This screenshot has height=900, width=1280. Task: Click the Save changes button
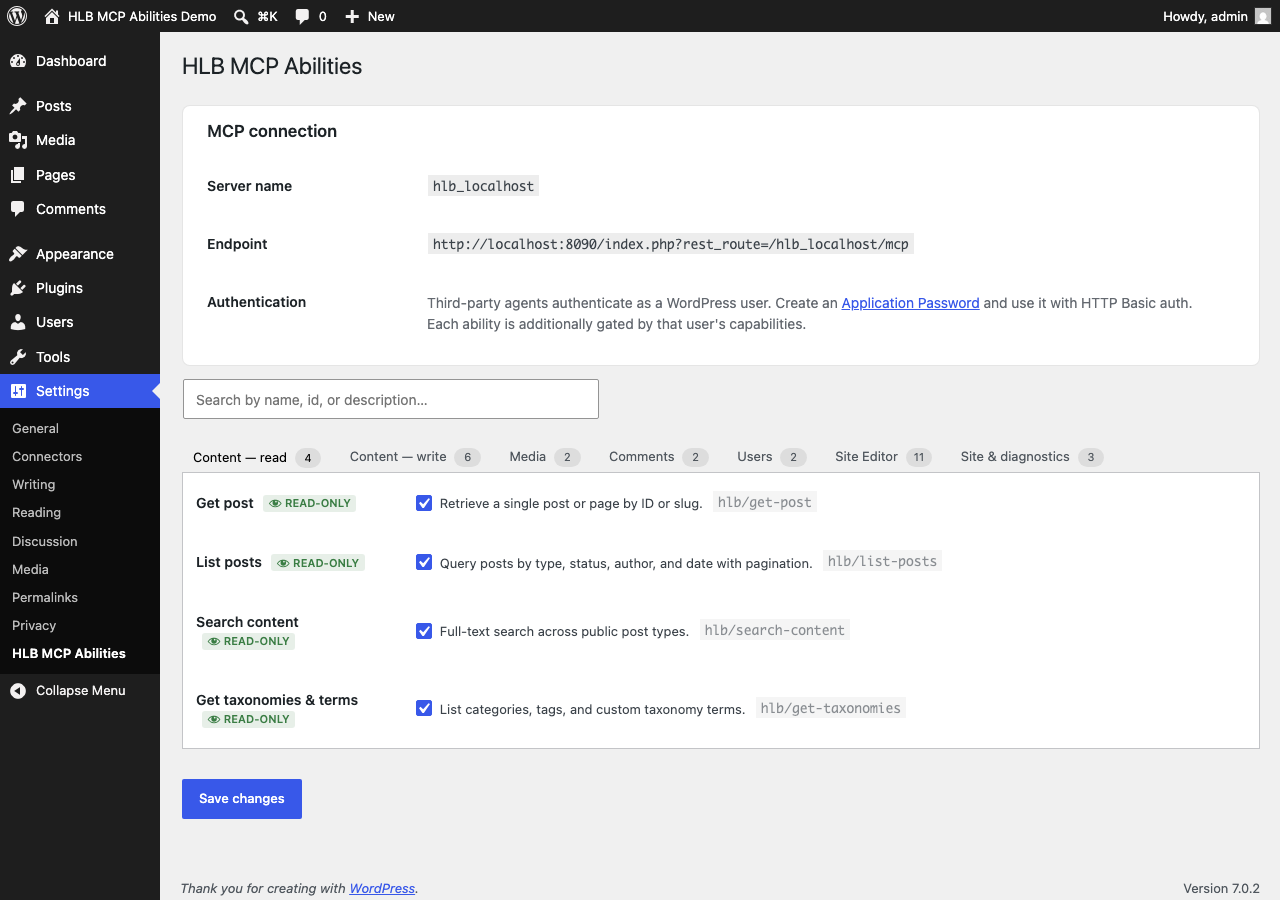[x=242, y=799]
